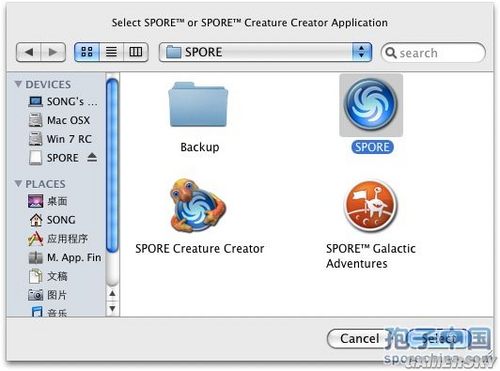This screenshot has width=500, height=371.
Task: Collapse the DEVICES section
Action: (18, 84)
